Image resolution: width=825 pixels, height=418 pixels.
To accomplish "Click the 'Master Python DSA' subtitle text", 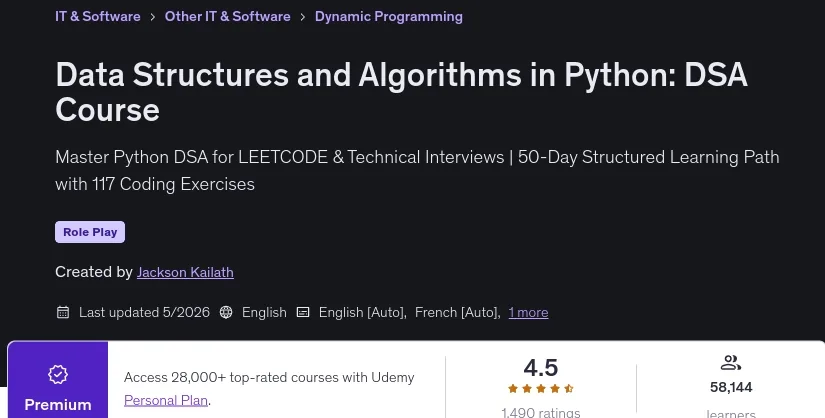I will point(417,171).
